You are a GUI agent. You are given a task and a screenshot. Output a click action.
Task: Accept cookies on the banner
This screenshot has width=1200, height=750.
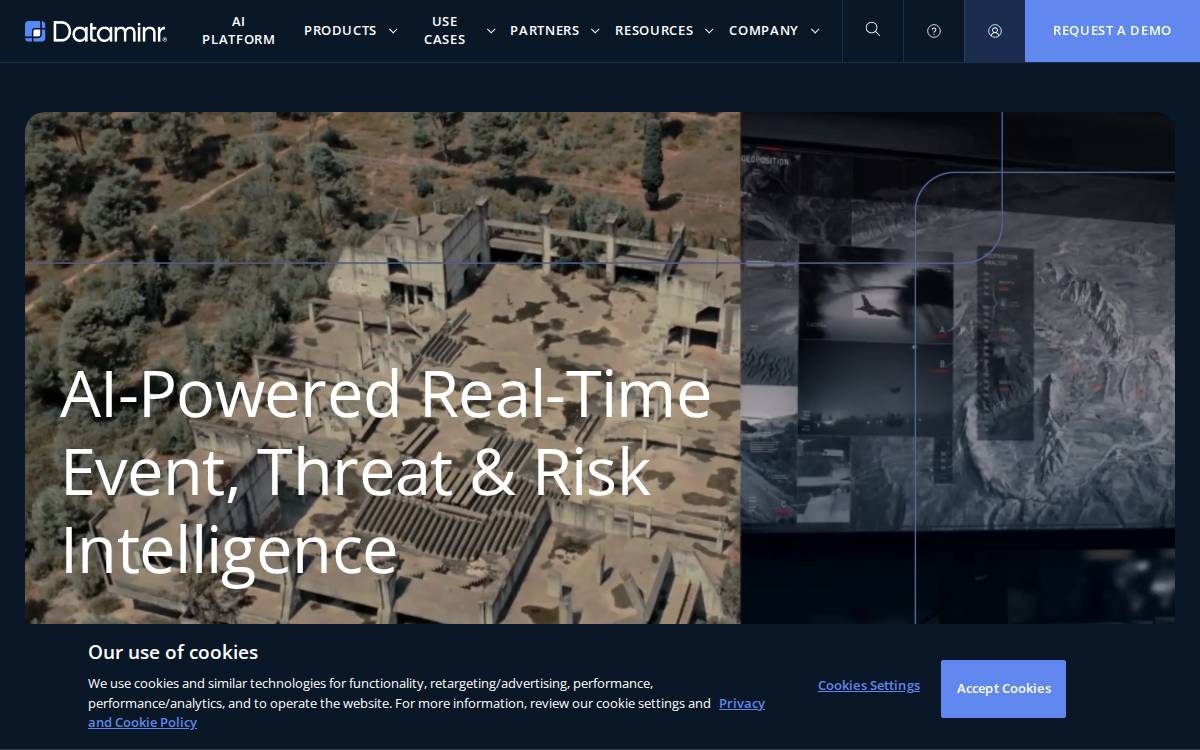pos(1003,689)
